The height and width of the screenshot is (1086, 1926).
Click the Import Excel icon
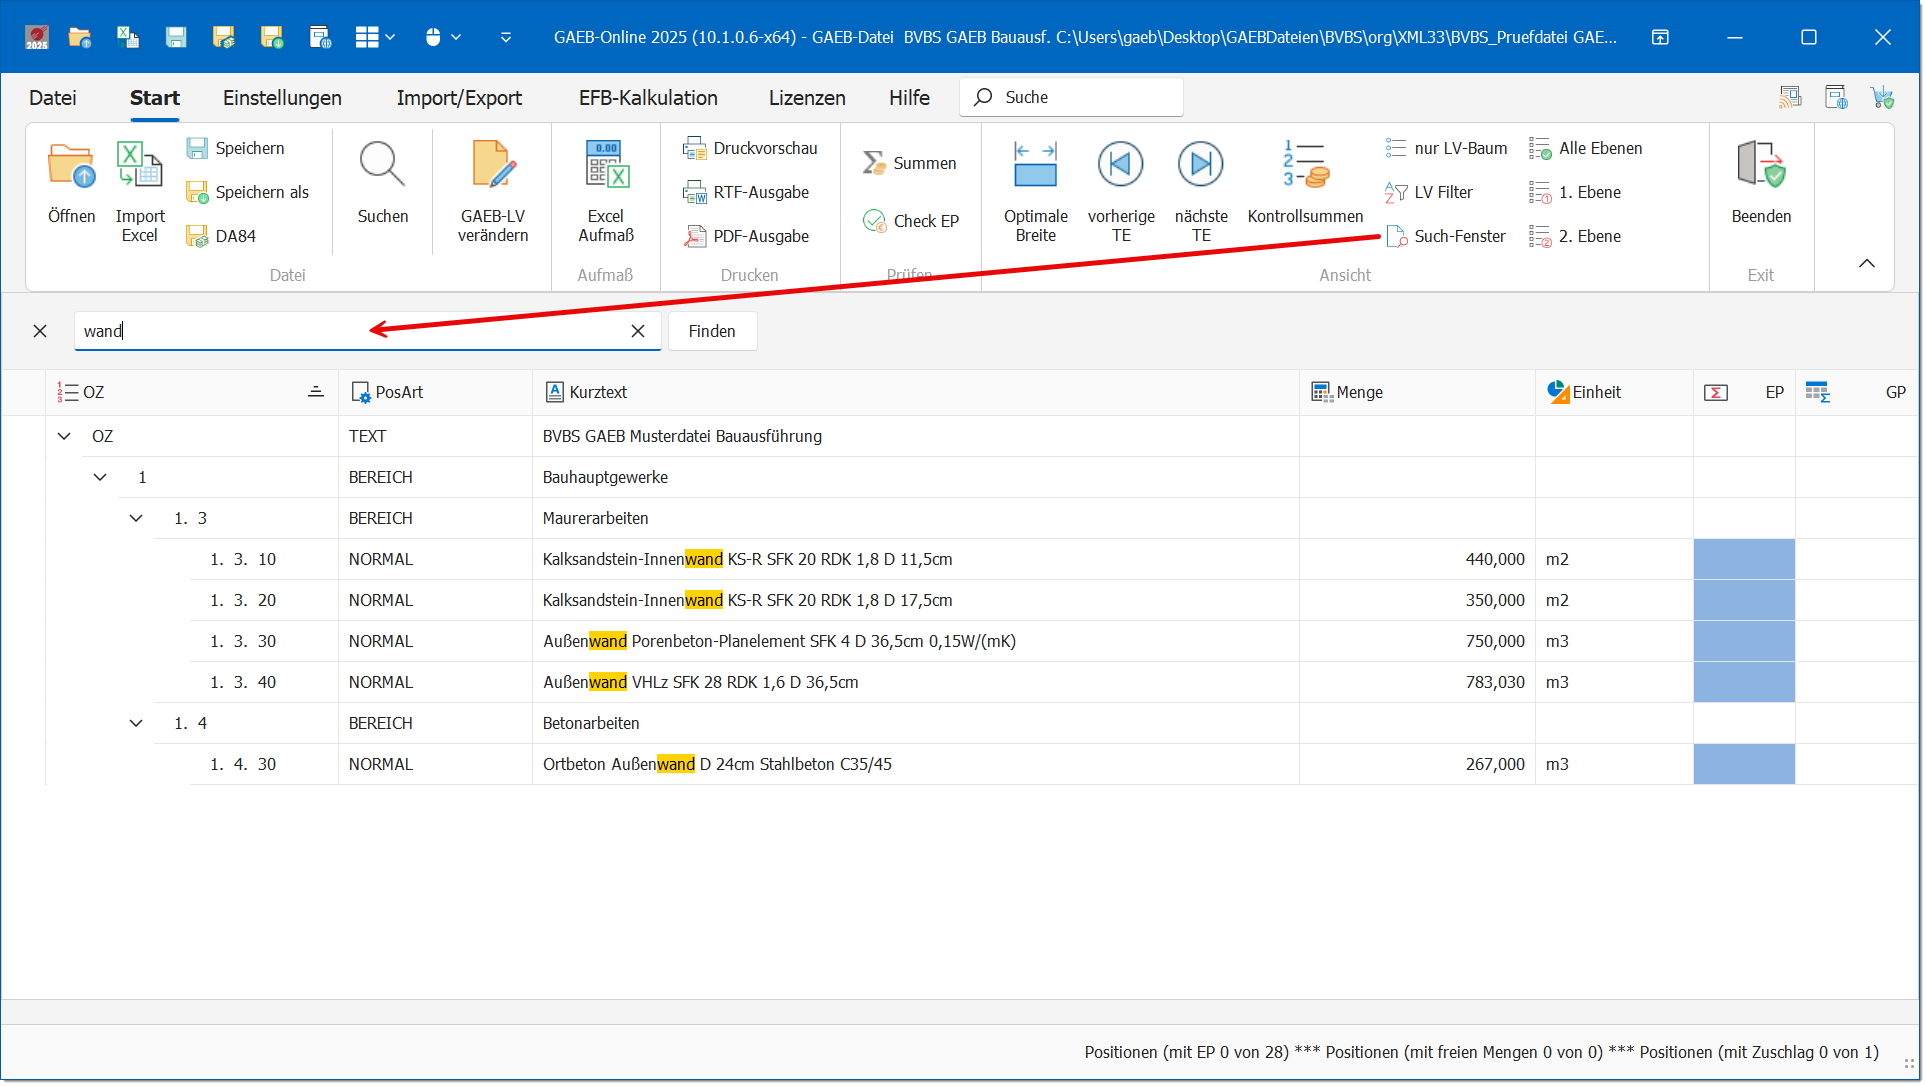tap(139, 166)
